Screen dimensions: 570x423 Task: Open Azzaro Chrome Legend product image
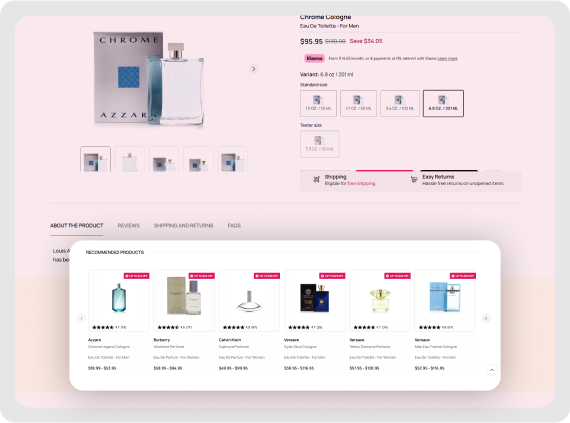(119, 298)
